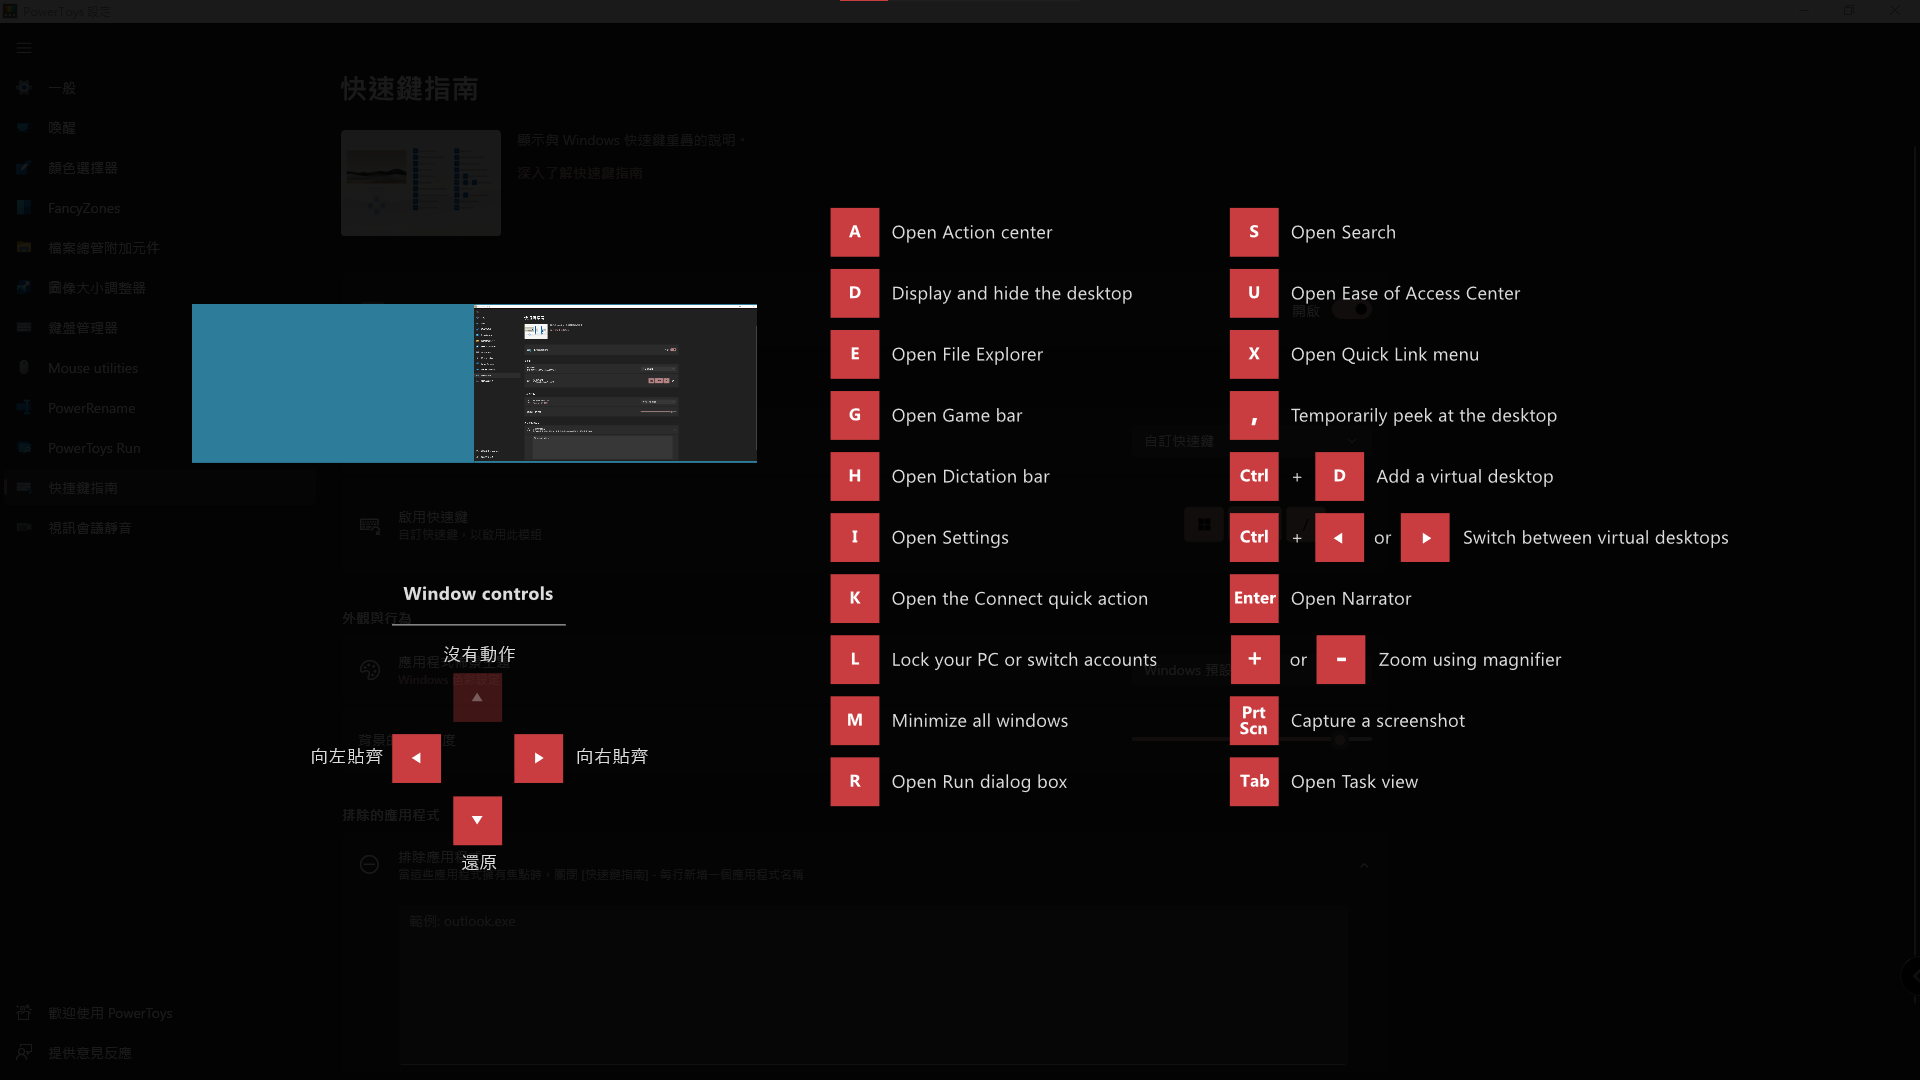Click the 'Open File Explorer' label
Image resolution: width=1920 pixels, height=1080 pixels.
point(967,354)
